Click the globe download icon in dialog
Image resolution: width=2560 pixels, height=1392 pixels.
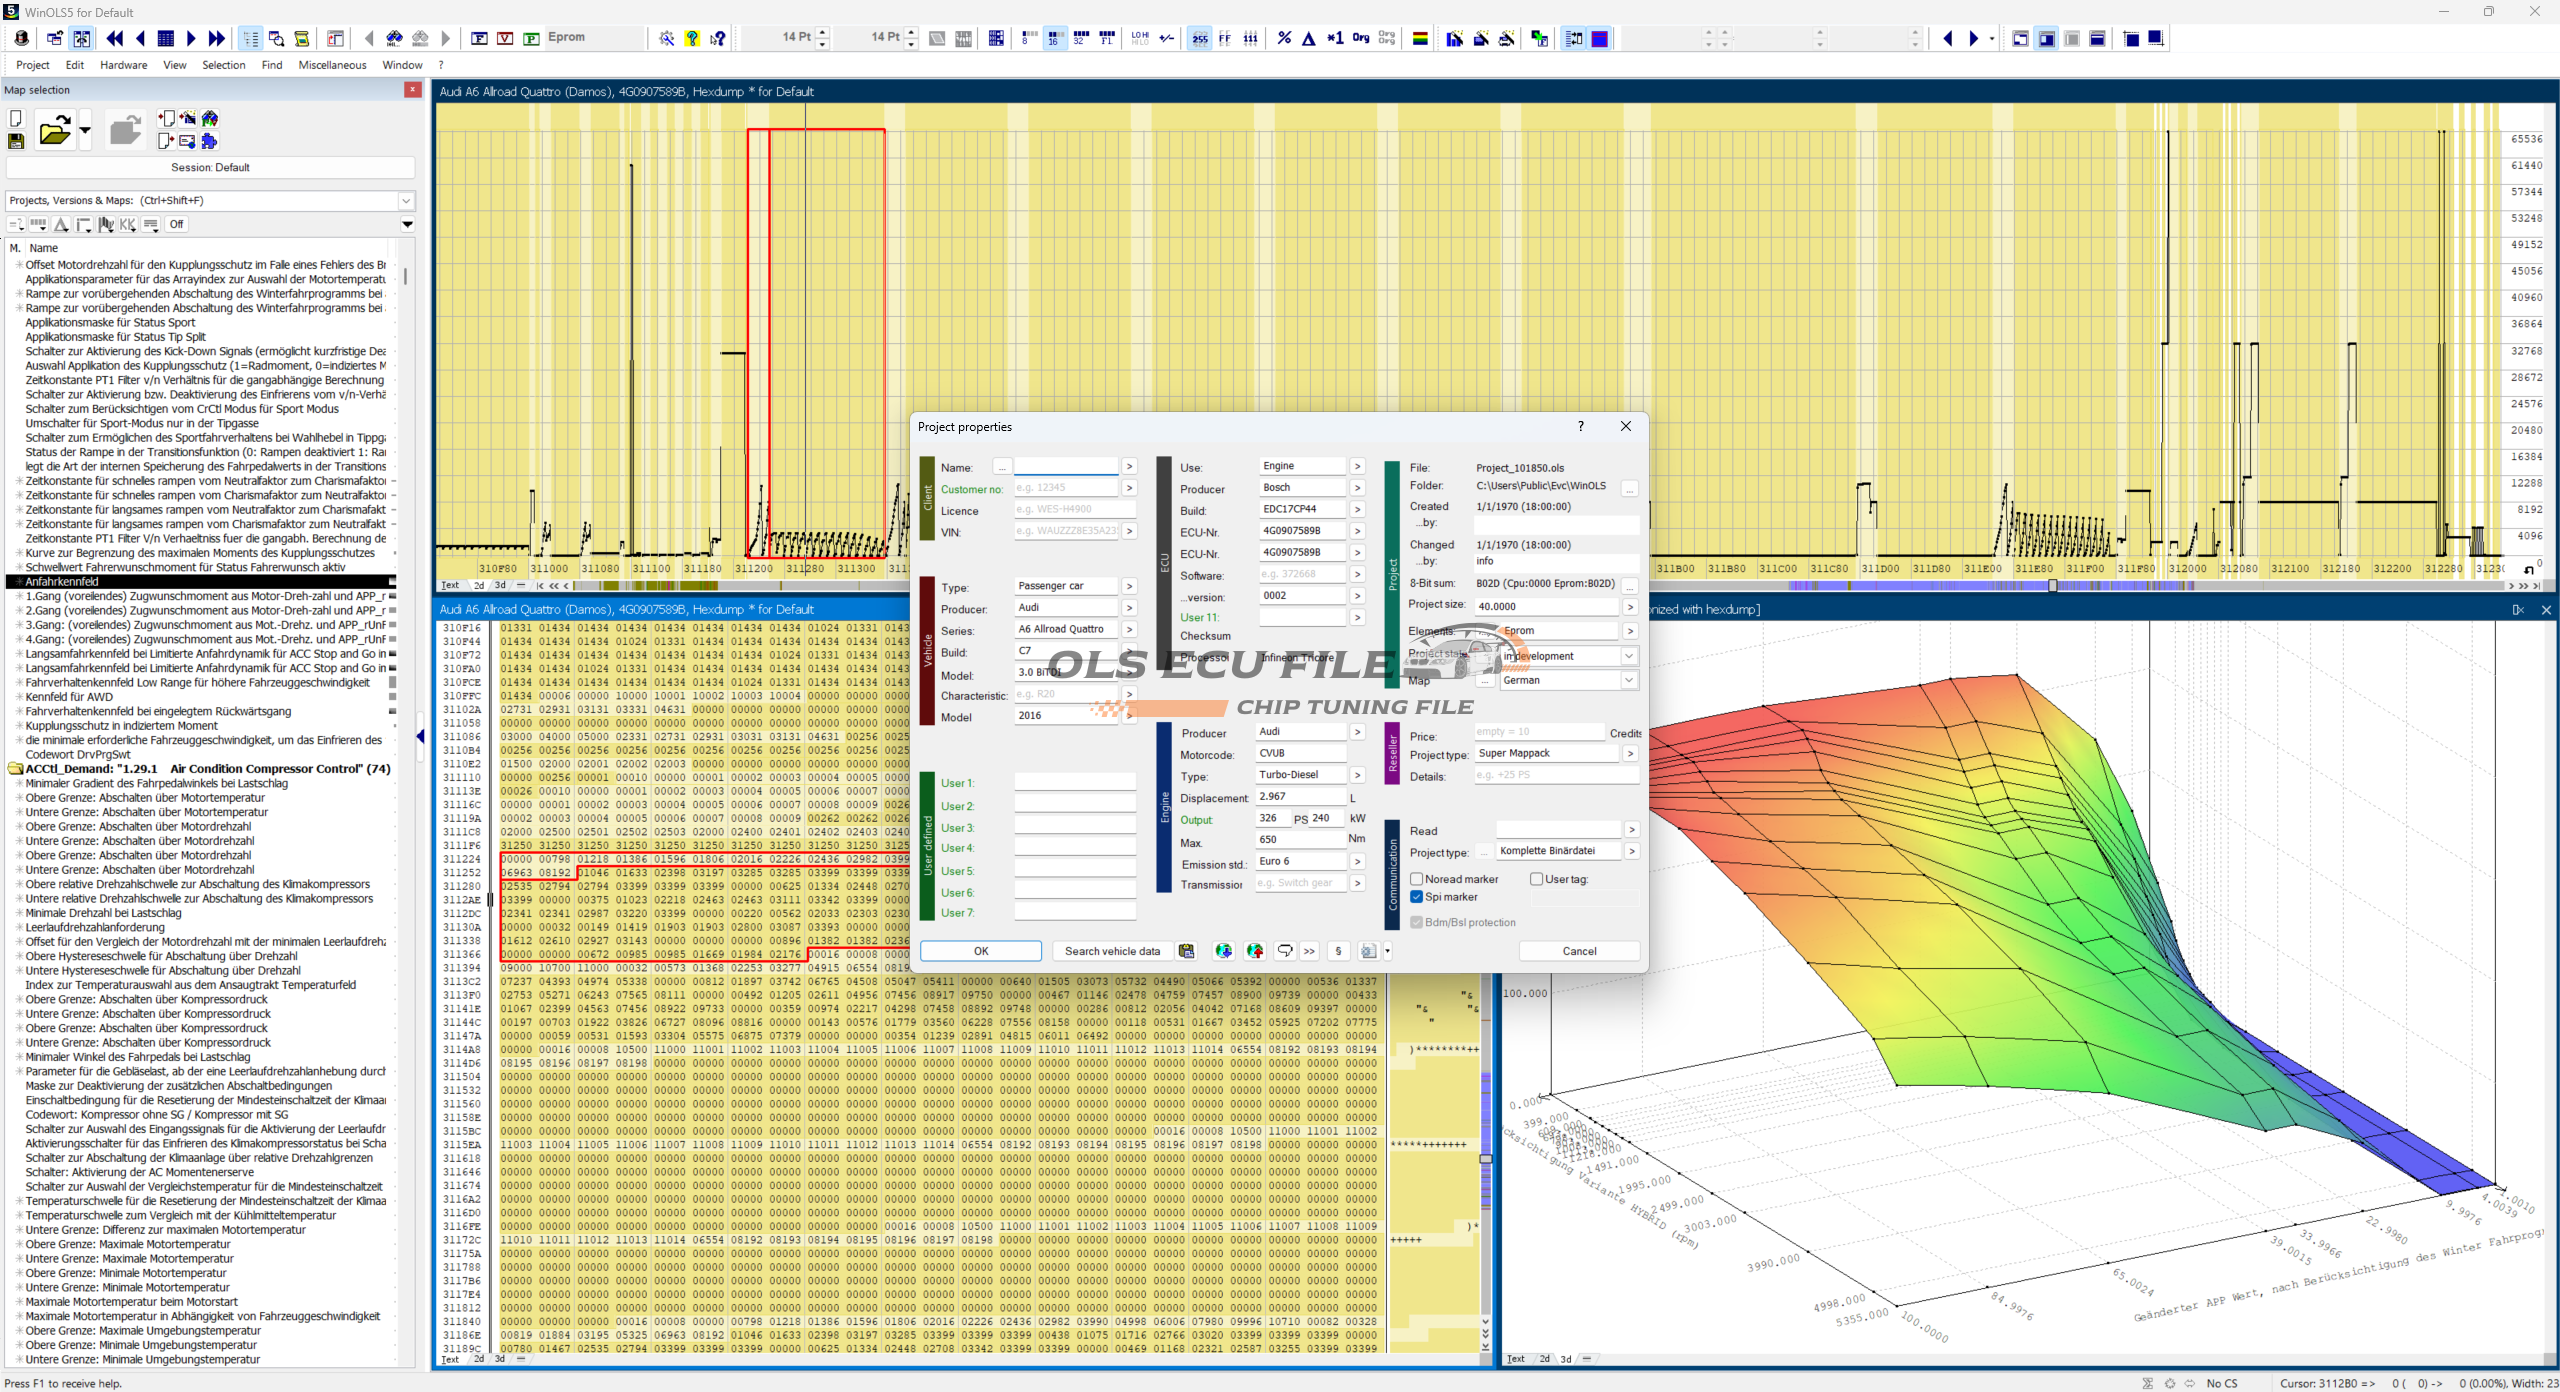point(1223,951)
